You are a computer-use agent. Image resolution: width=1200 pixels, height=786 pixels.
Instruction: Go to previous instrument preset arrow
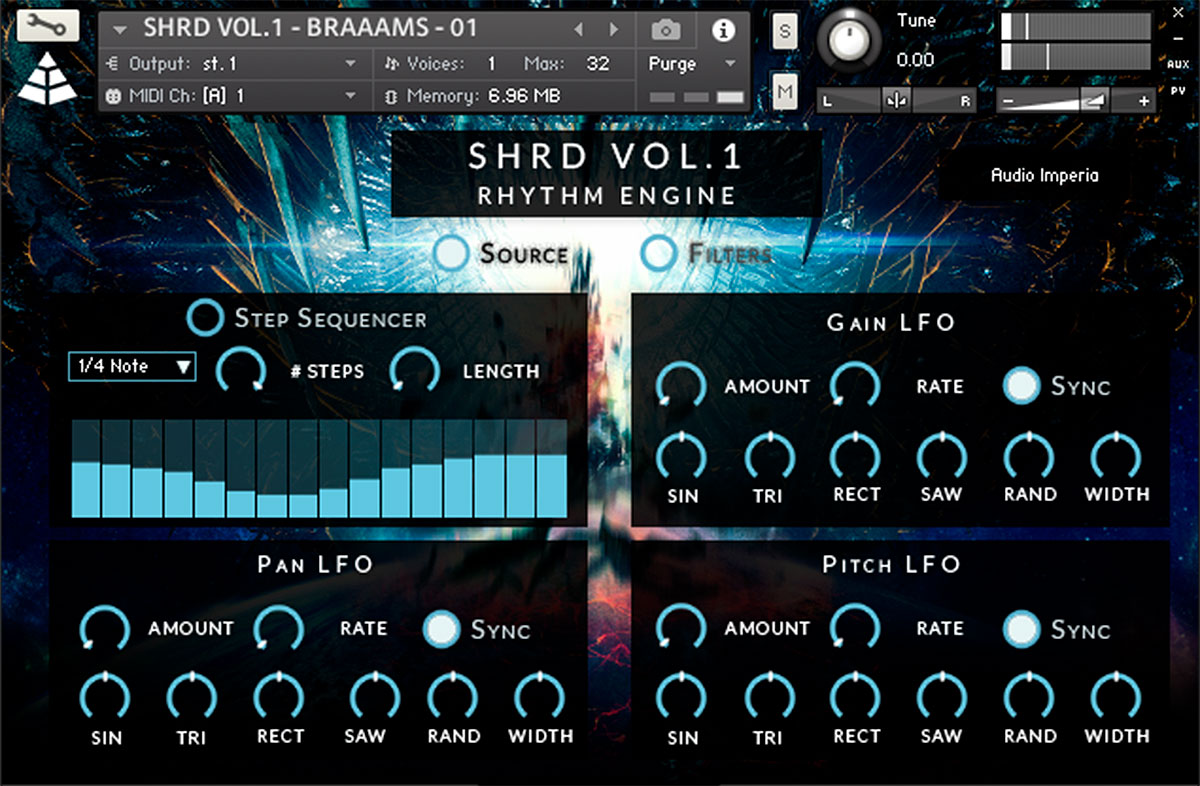[578, 30]
